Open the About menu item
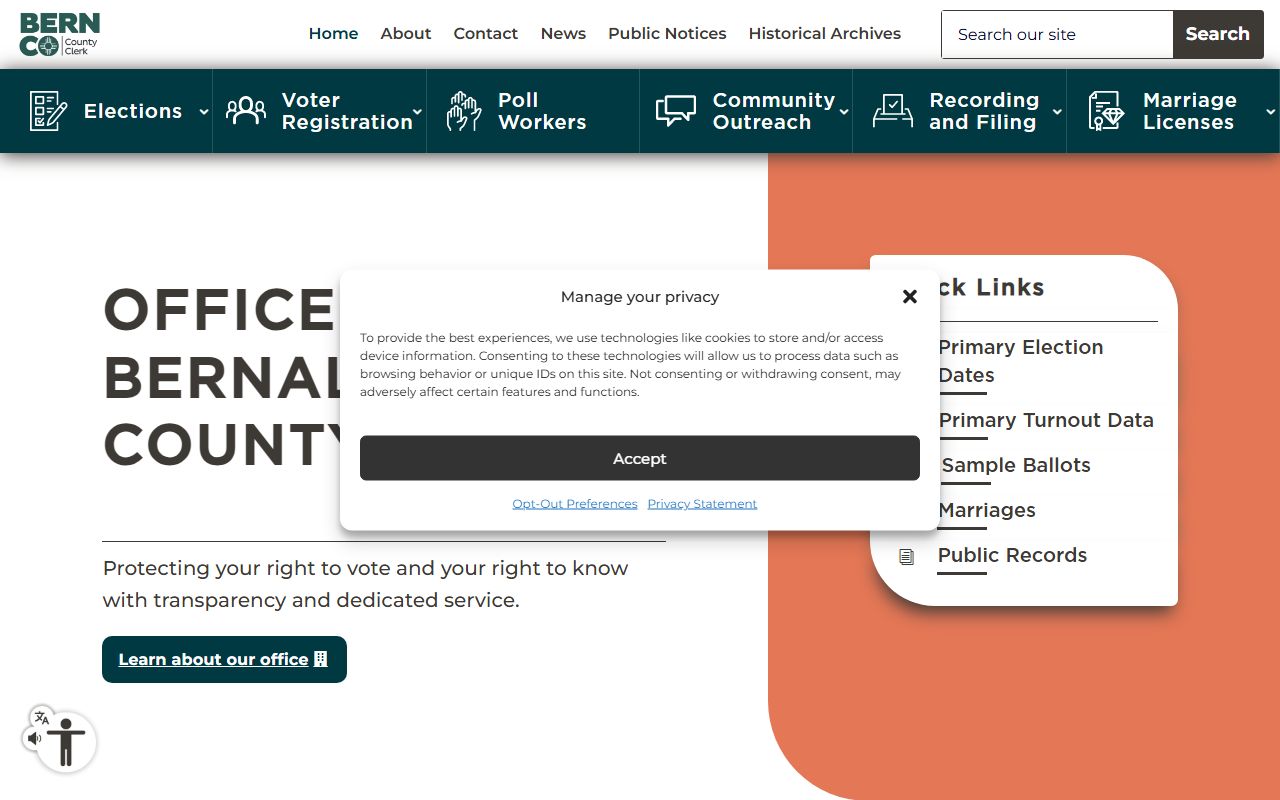Screen dimensions: 1280x800 (x=406, y=34)
